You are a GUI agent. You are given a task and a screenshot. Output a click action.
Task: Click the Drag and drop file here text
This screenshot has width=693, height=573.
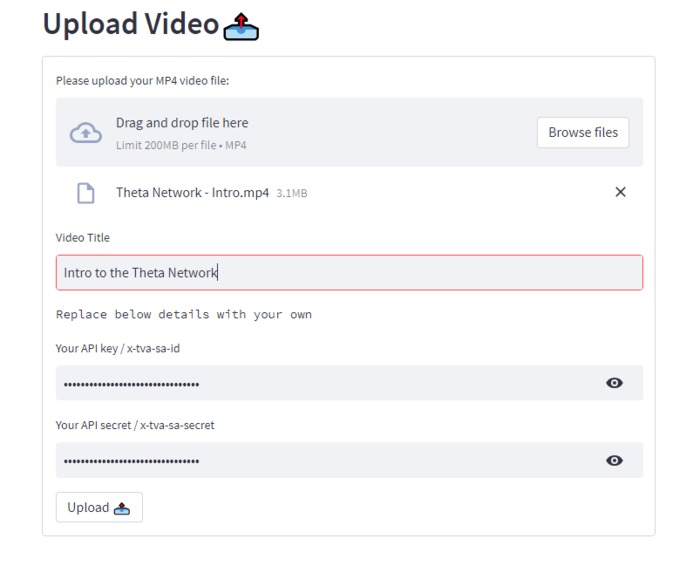point(182,122)
